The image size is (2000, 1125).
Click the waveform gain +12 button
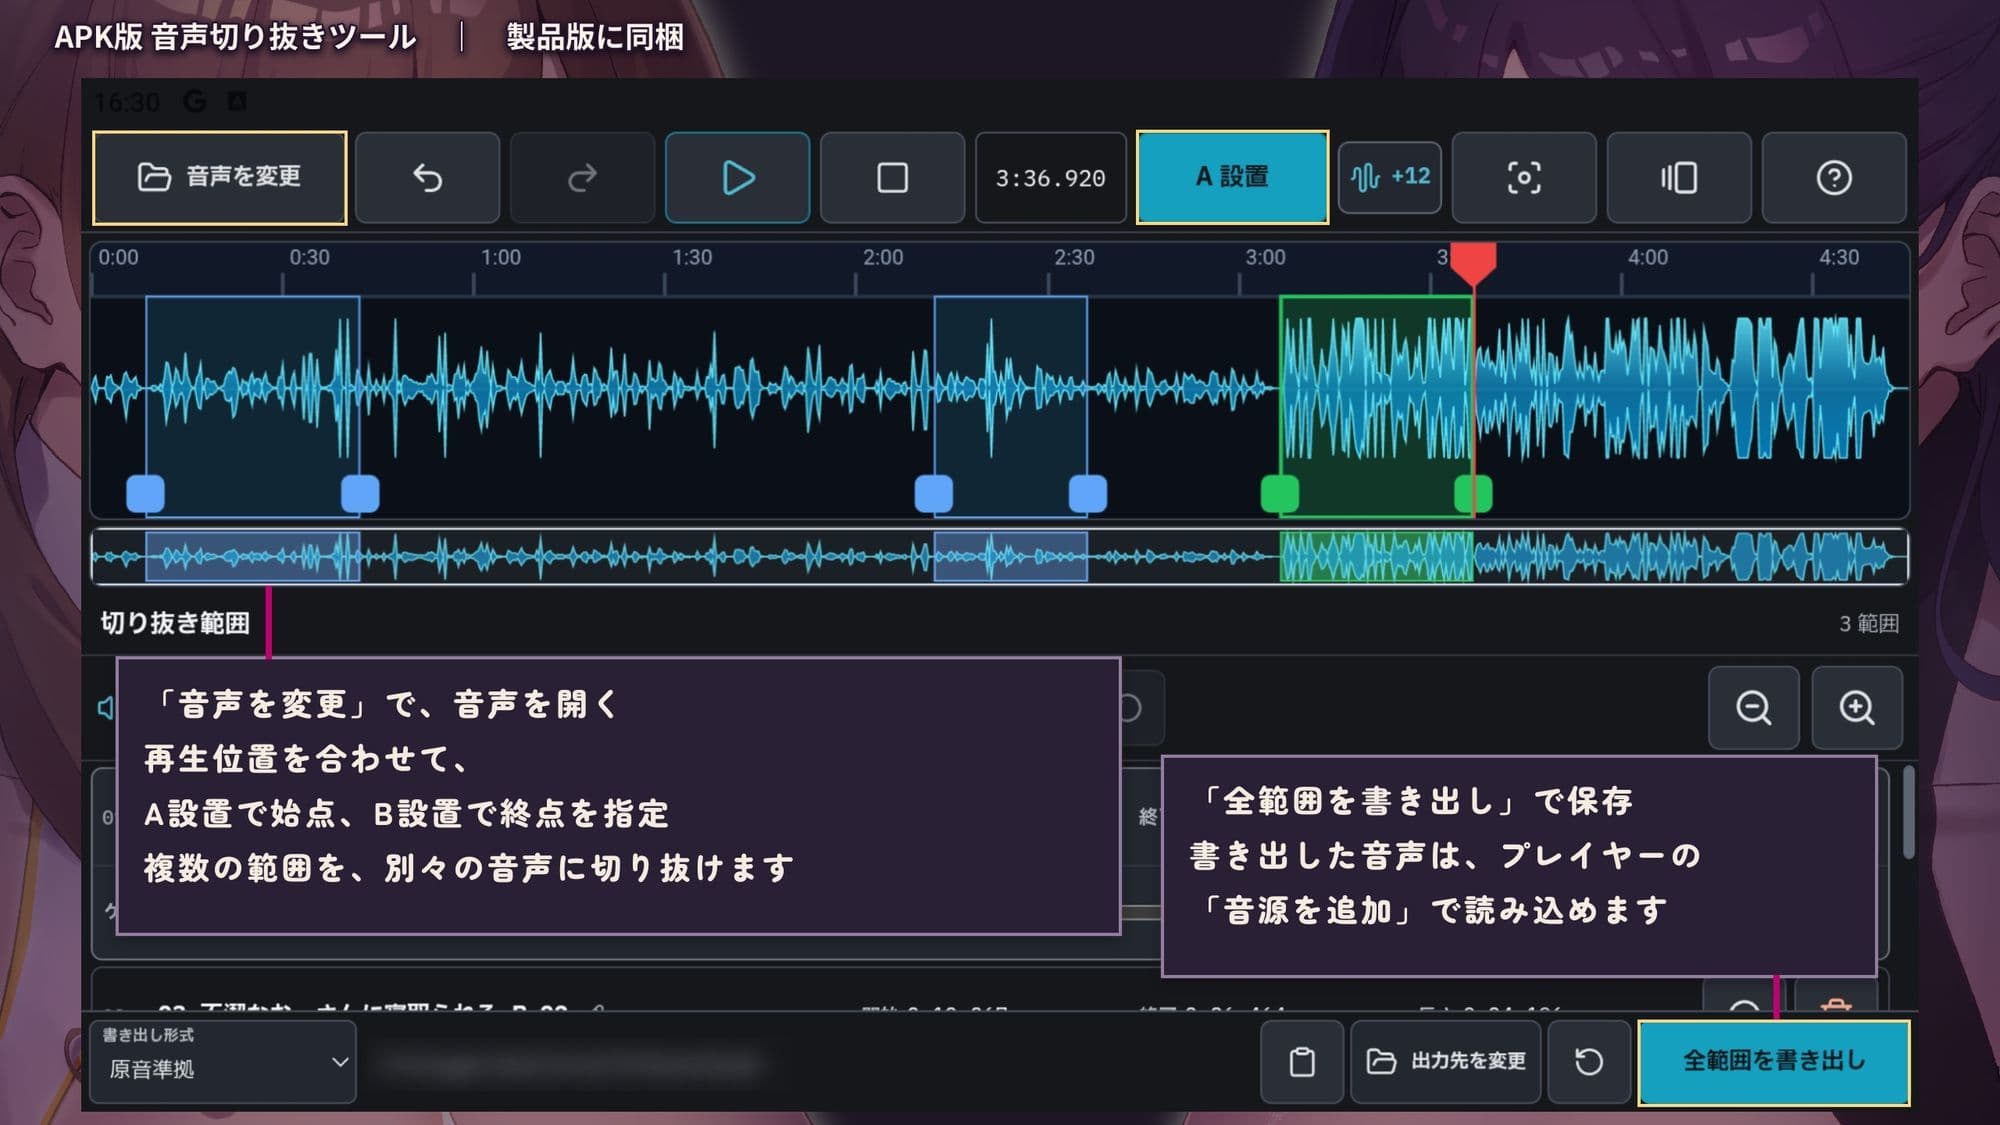tap(1390, 177)
